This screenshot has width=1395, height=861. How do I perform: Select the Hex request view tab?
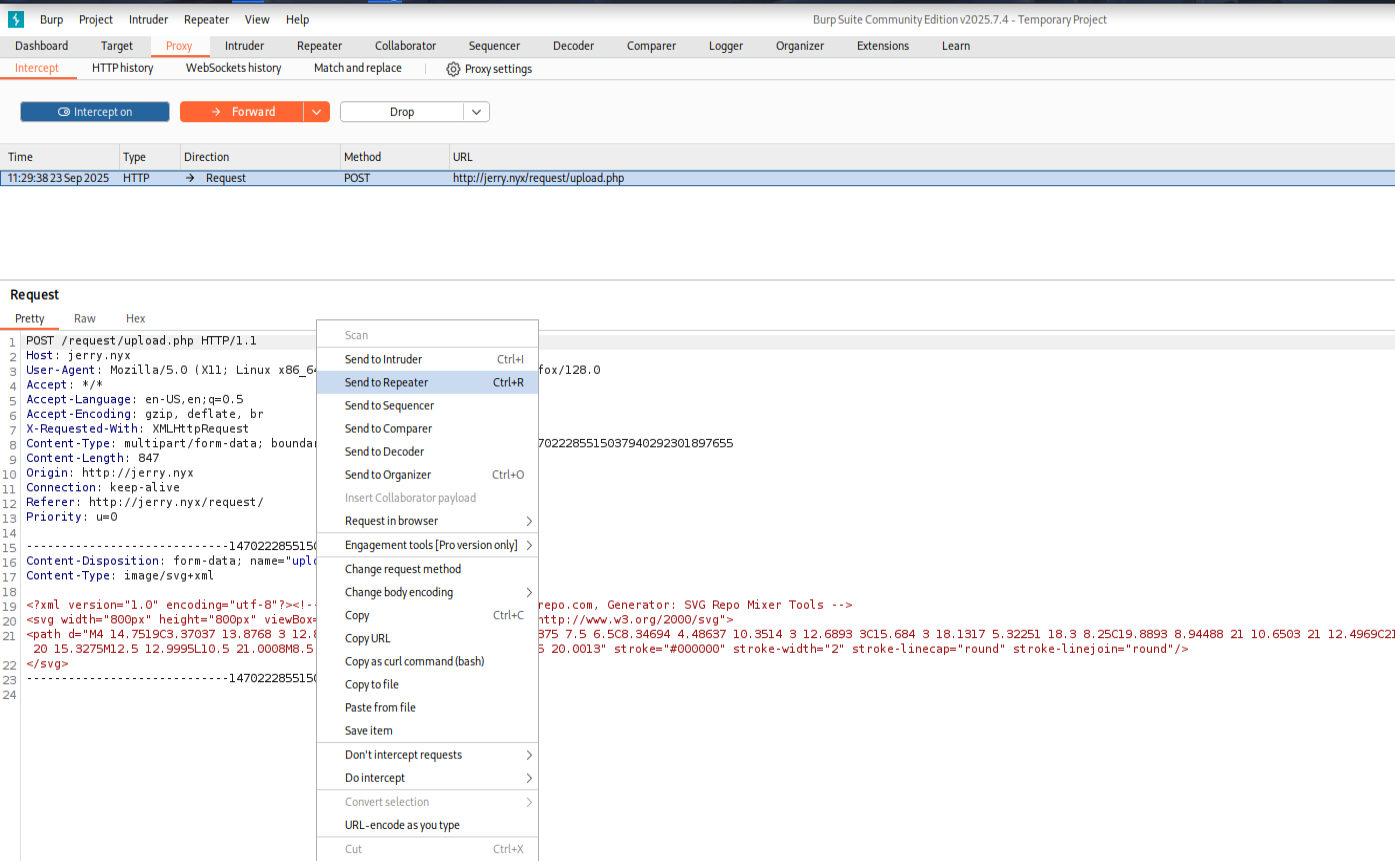(x=135, y=318)
